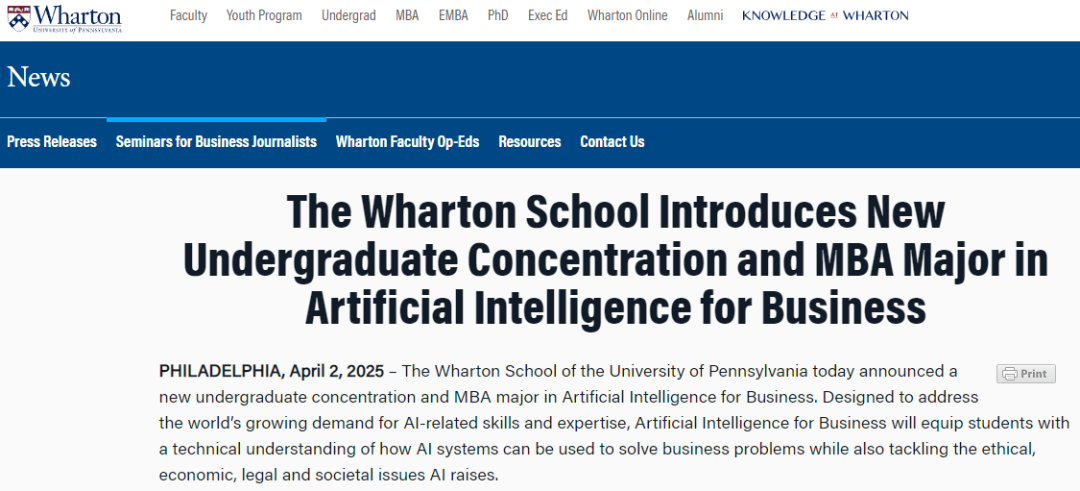
Task: Select MBA in the top navigation
Action: 407,16
